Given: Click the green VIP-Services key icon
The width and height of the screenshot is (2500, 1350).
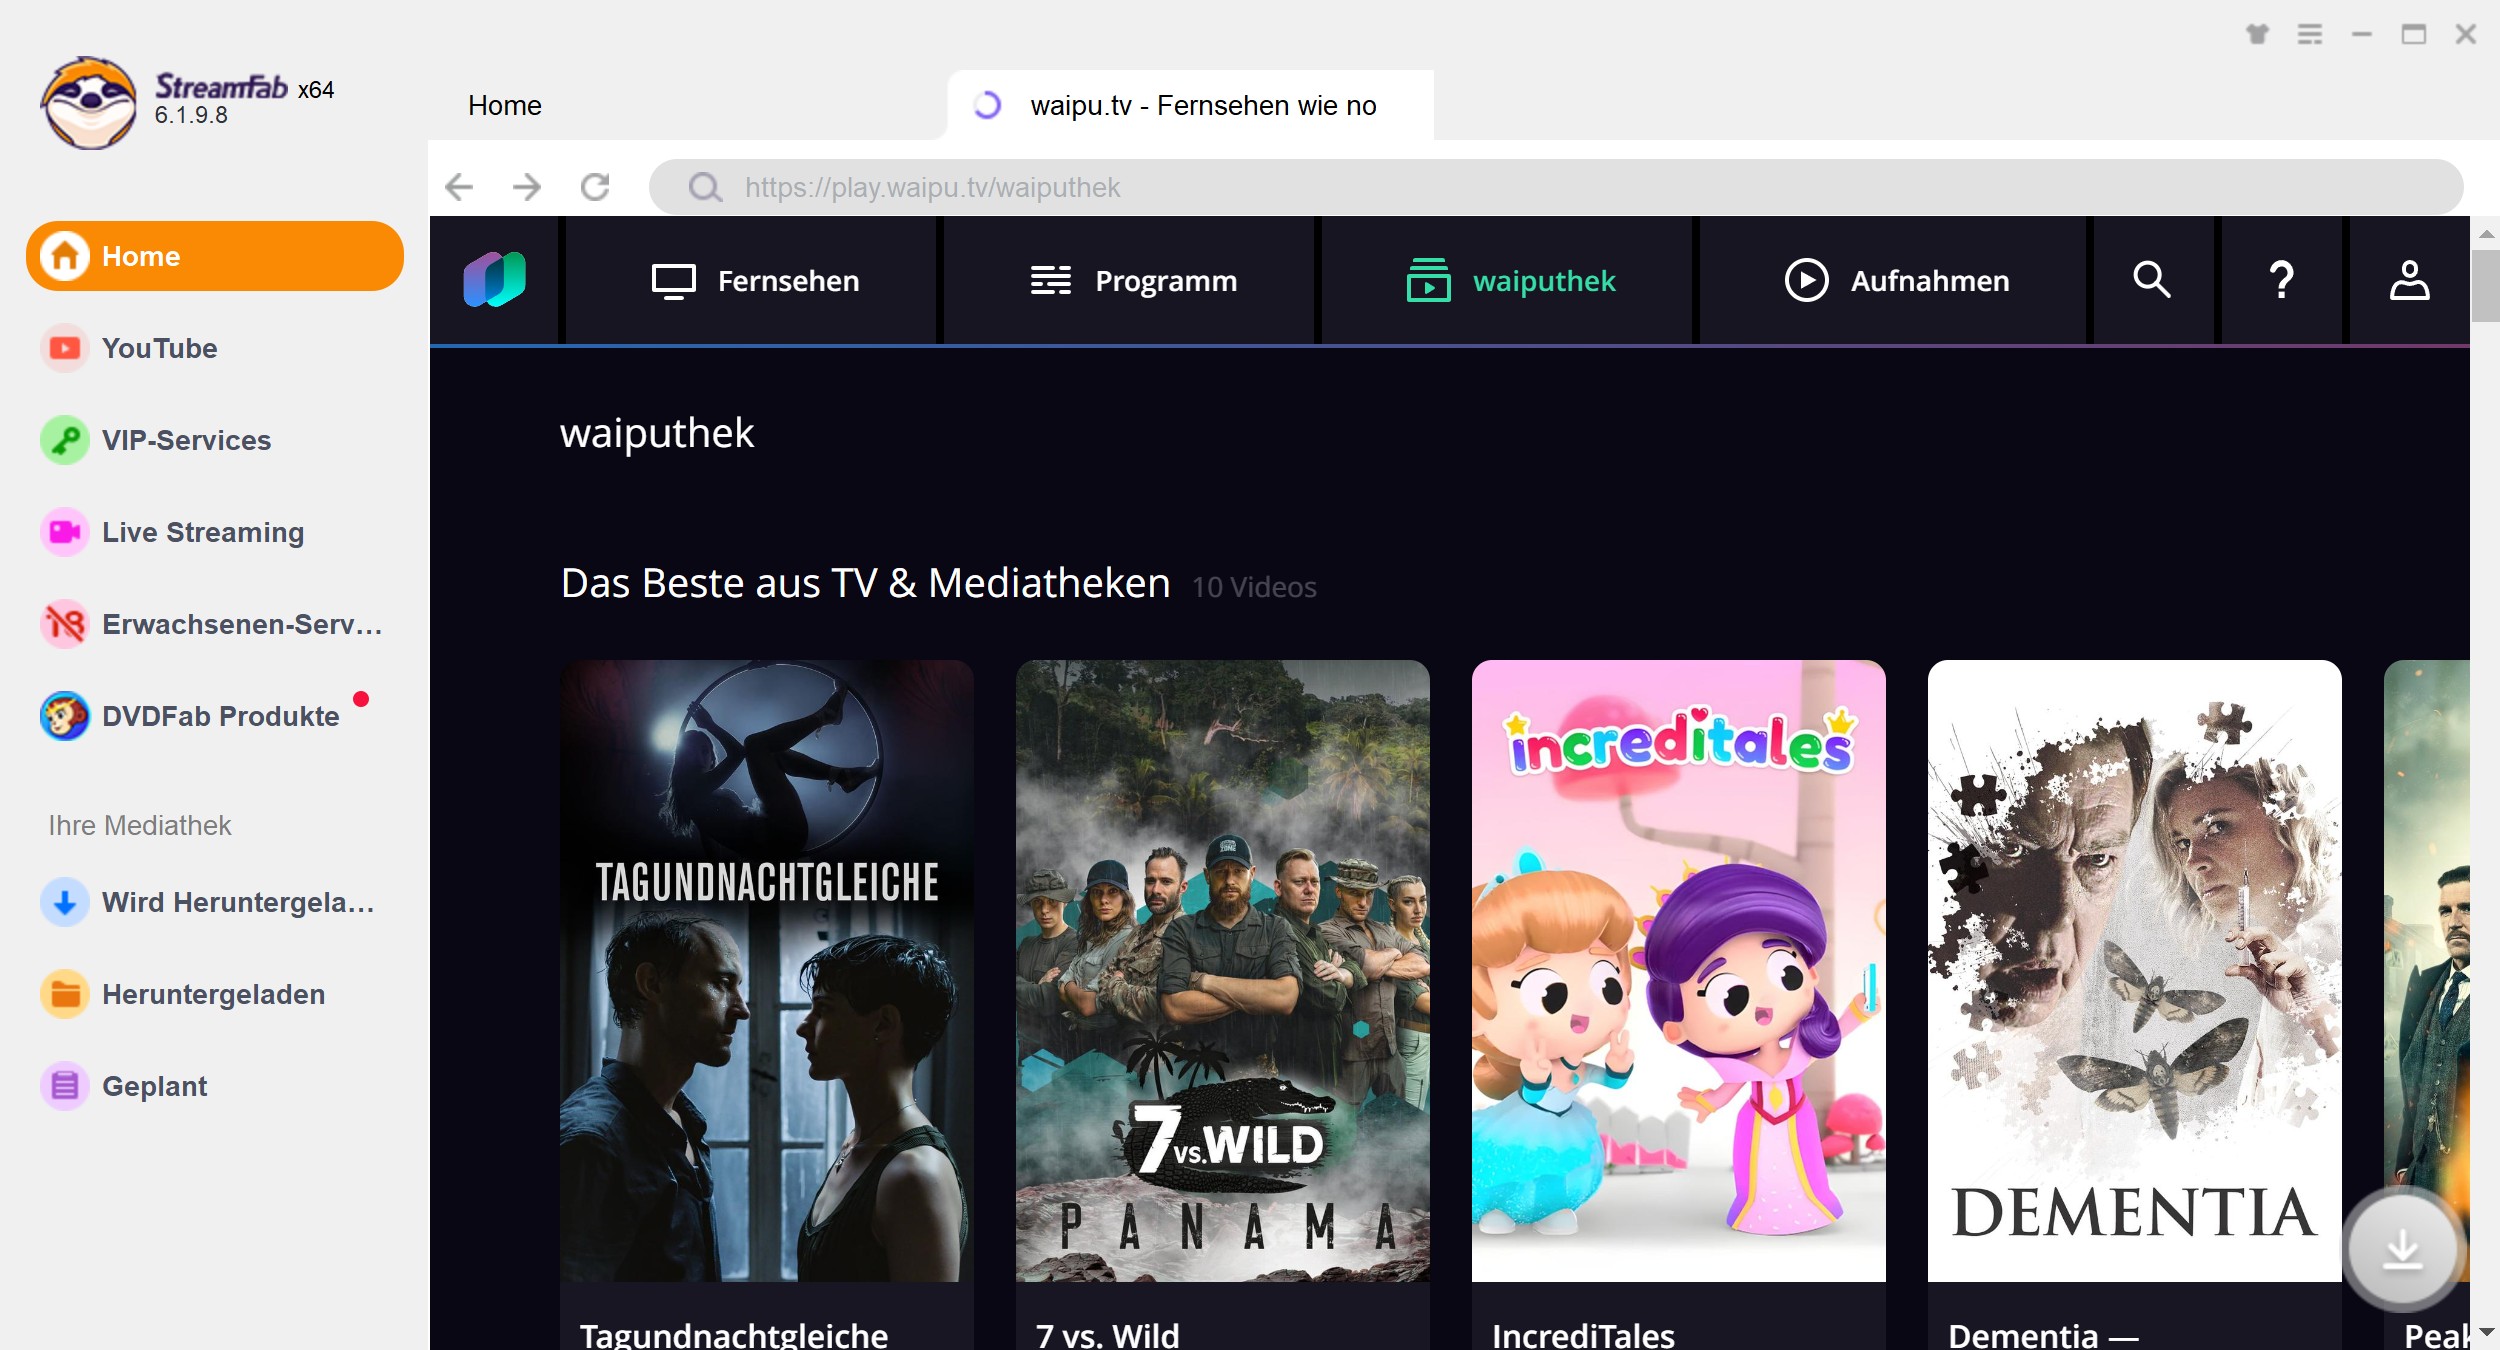Looking at the screenshot, I should (65, 440).
